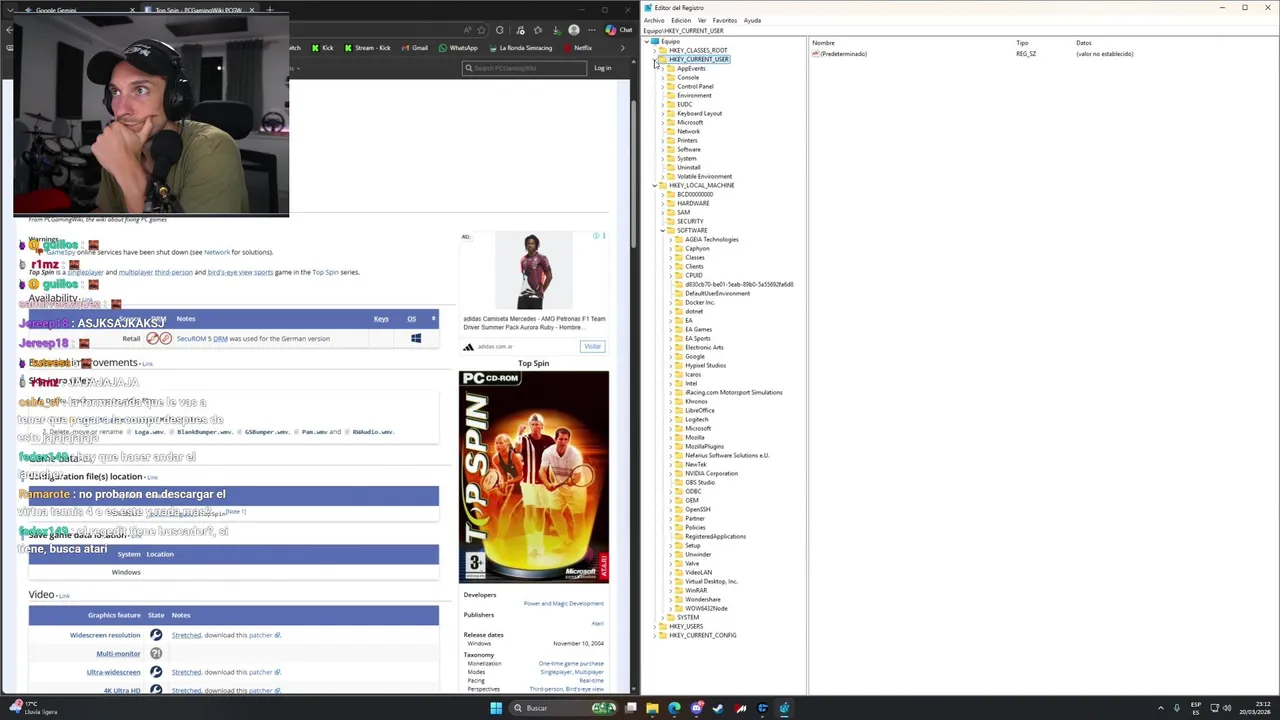Image resolution: width=1280 pixels, height=720 pixels.
Task: Show more bookmarks with the chevron
Action: [623, 48]
